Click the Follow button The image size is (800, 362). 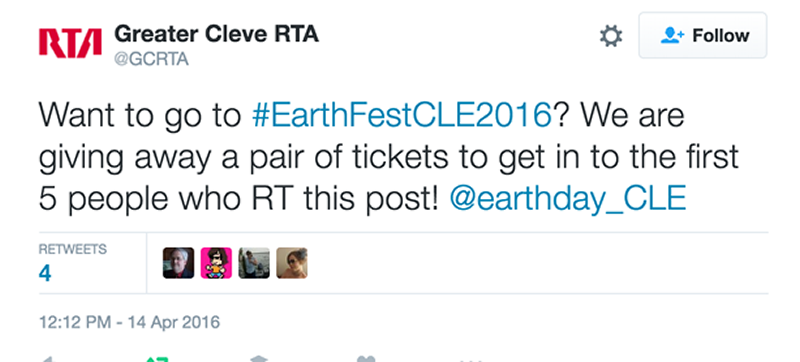[703, 35]
